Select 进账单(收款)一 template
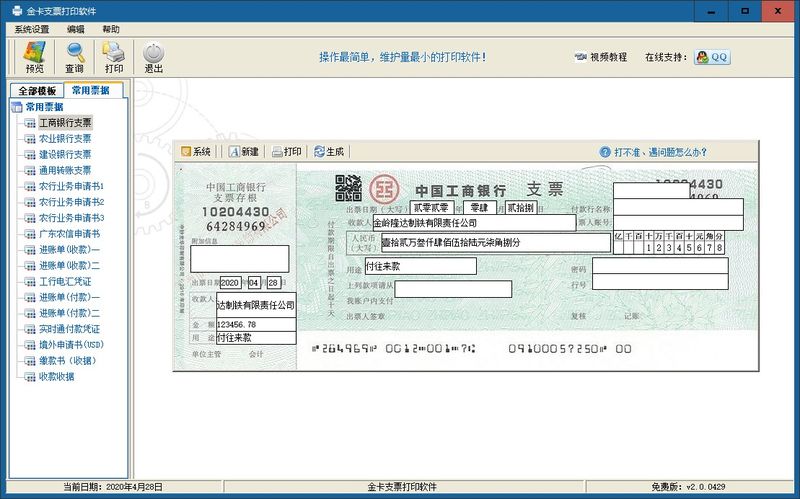This screenshot has height=499, width=800. [70, 250]
